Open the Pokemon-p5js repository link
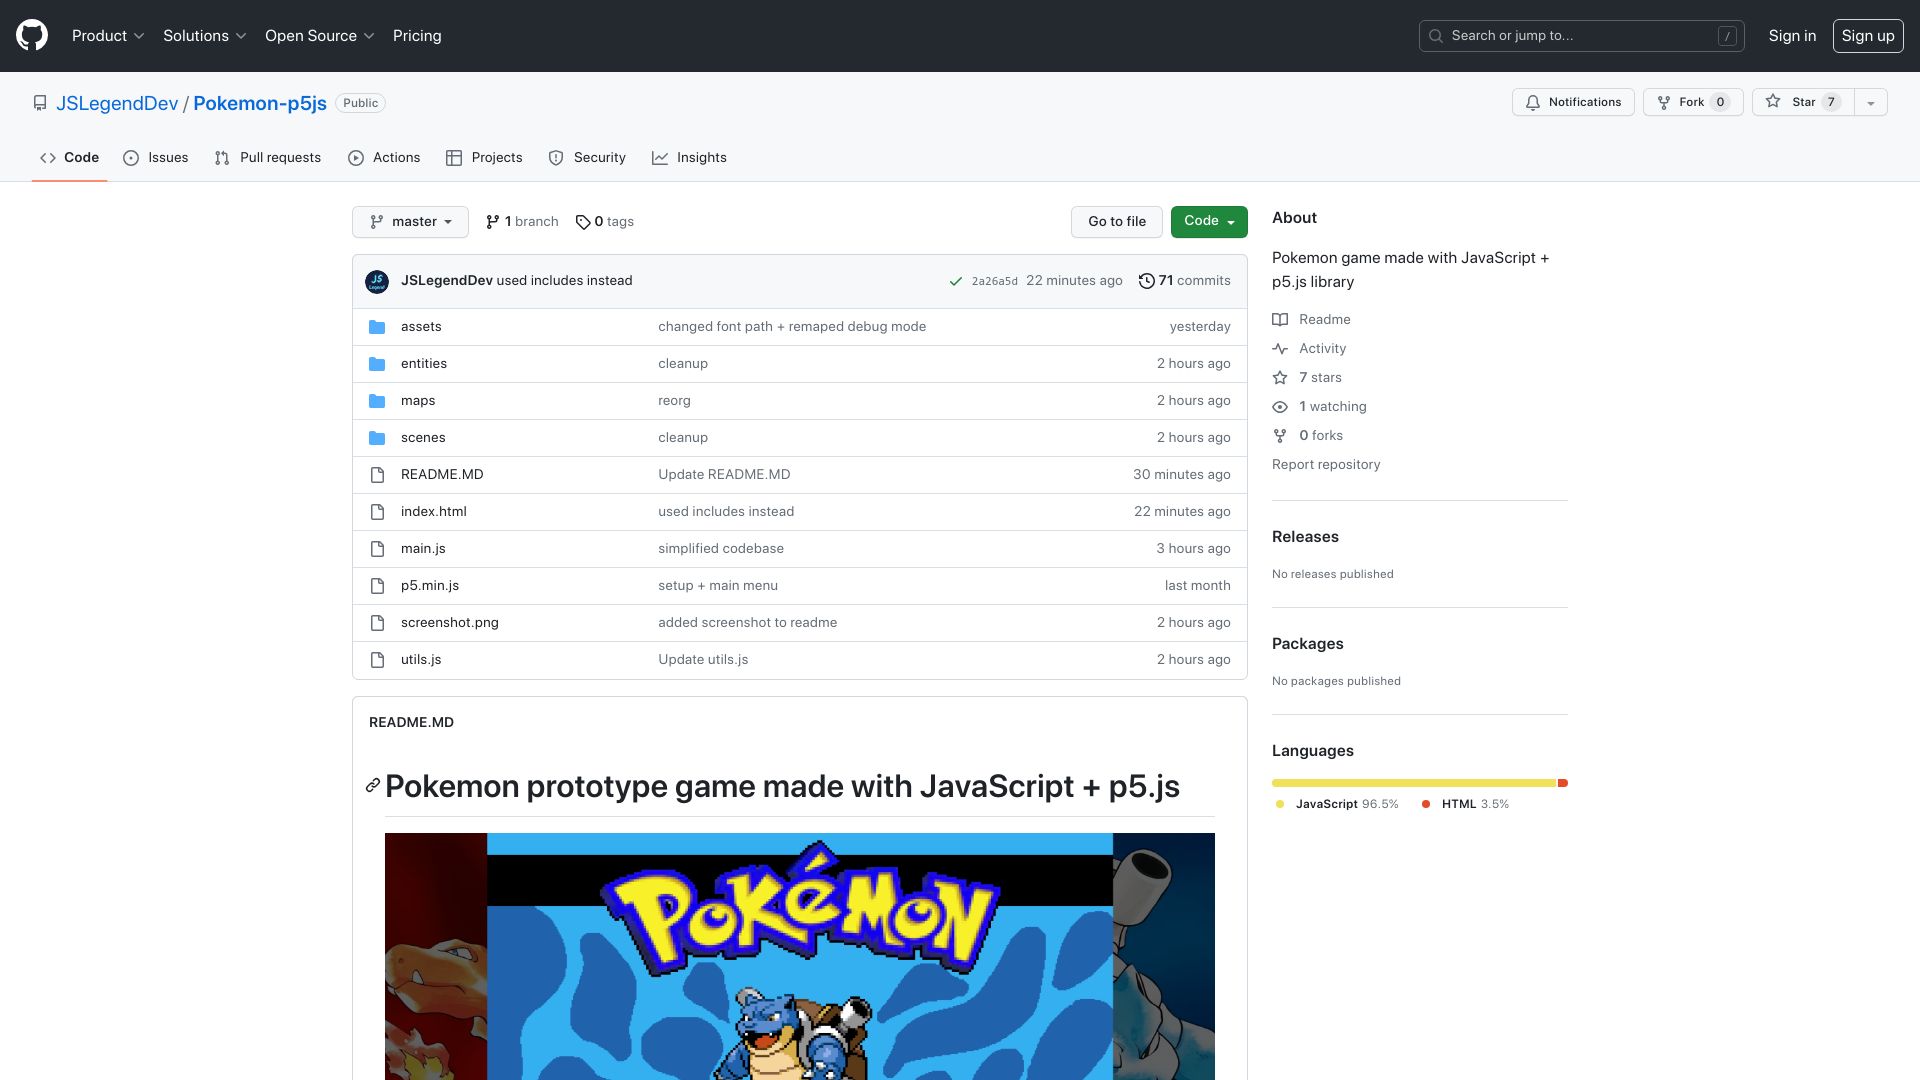This screenshot has width=1920, height=1080. [260, 103]
